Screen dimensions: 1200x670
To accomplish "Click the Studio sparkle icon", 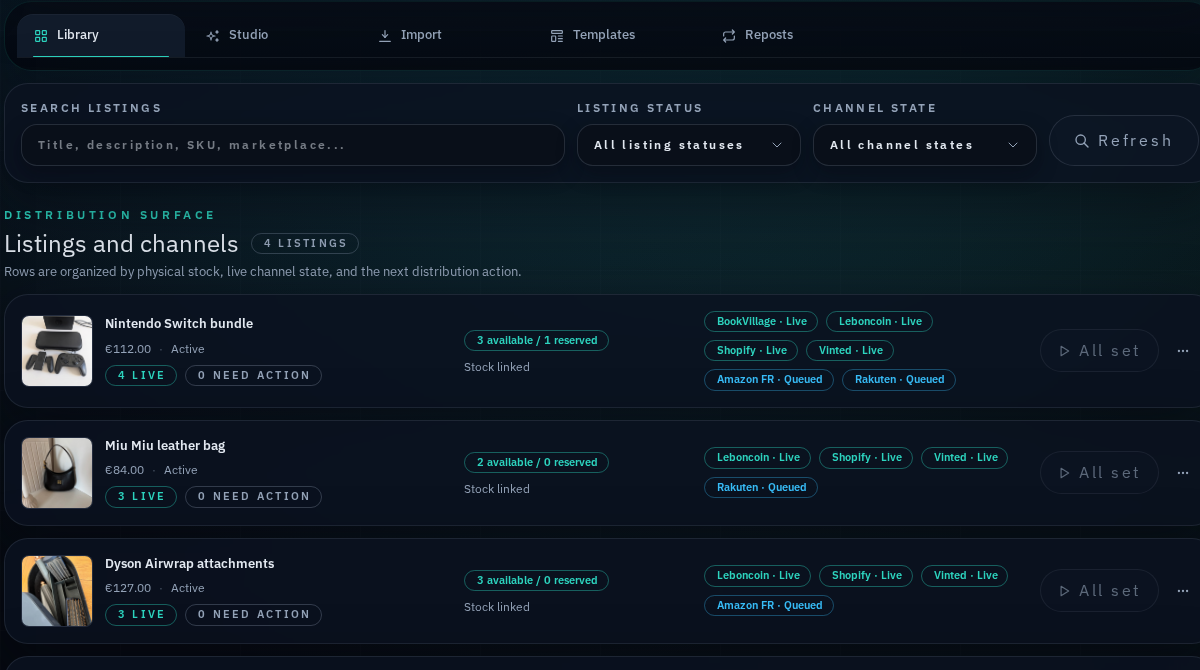I will [x=213, y=36].
